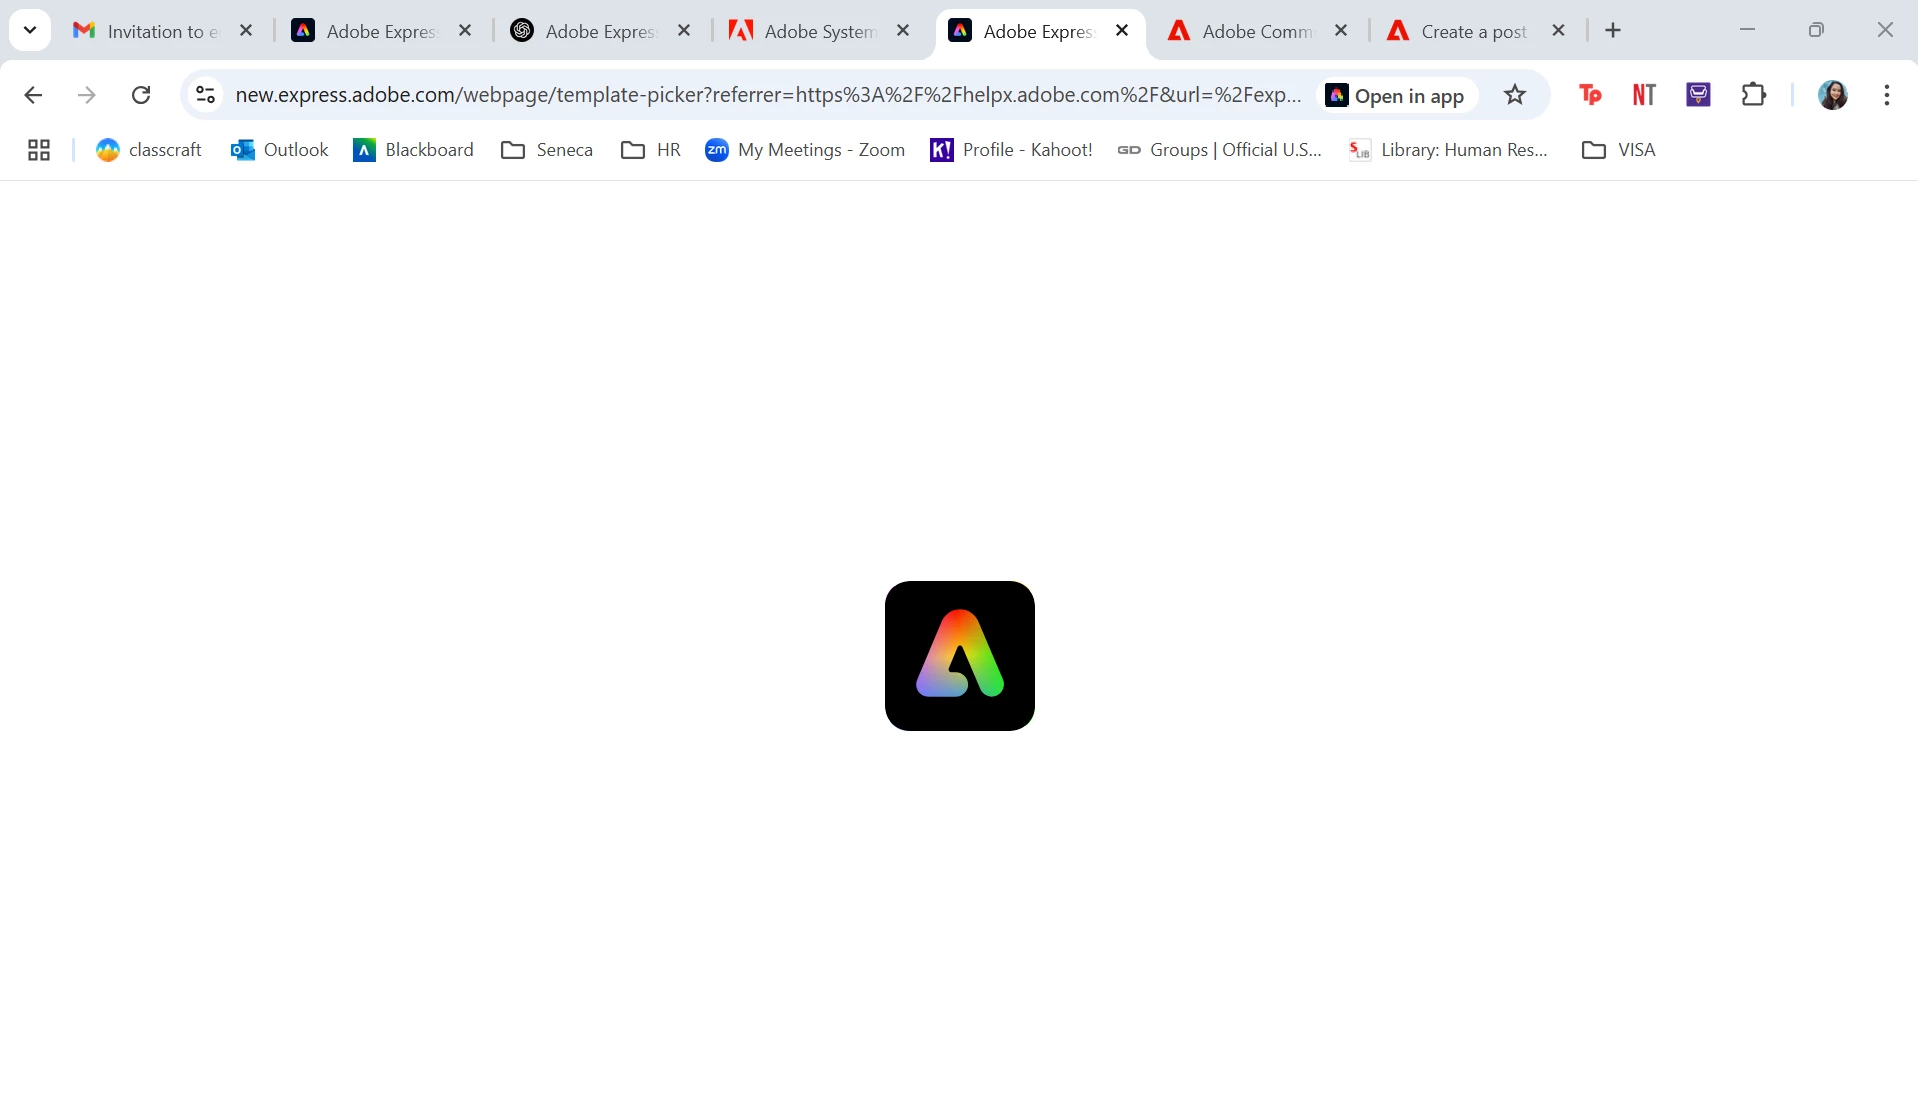
Task: Go back to previous page
Action: 33,95
